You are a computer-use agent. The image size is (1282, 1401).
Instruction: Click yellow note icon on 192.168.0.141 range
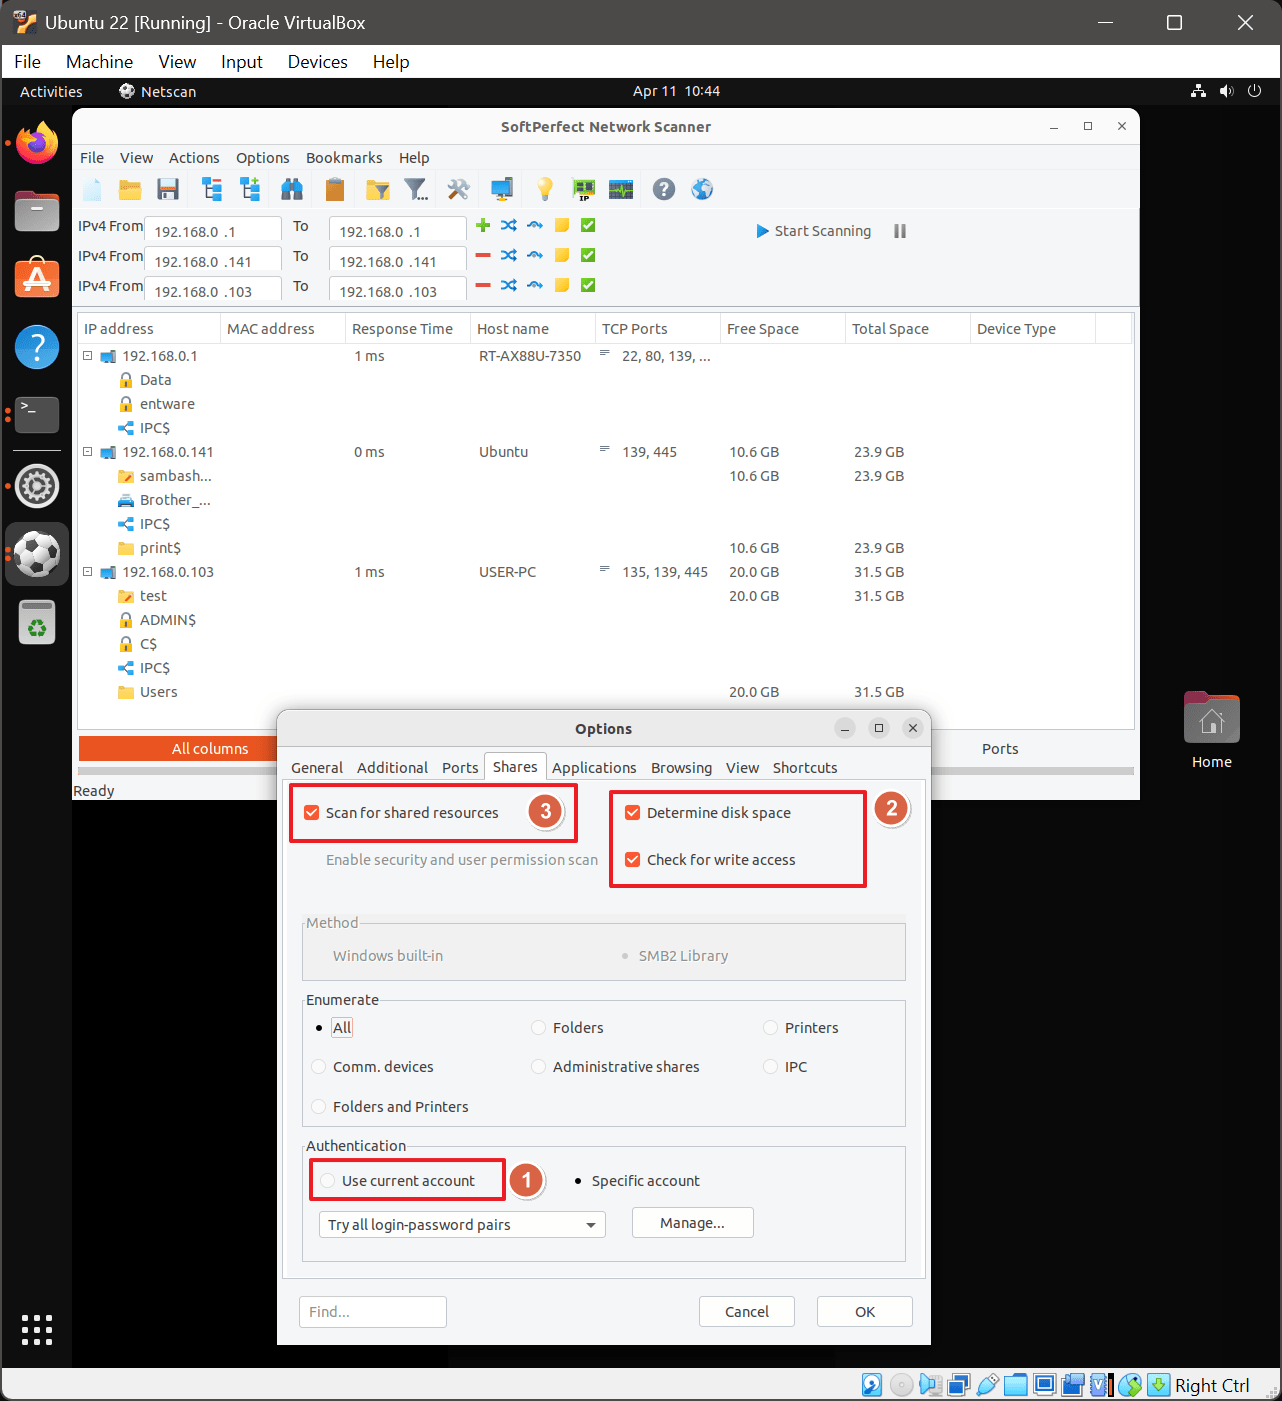coord(562,255)
